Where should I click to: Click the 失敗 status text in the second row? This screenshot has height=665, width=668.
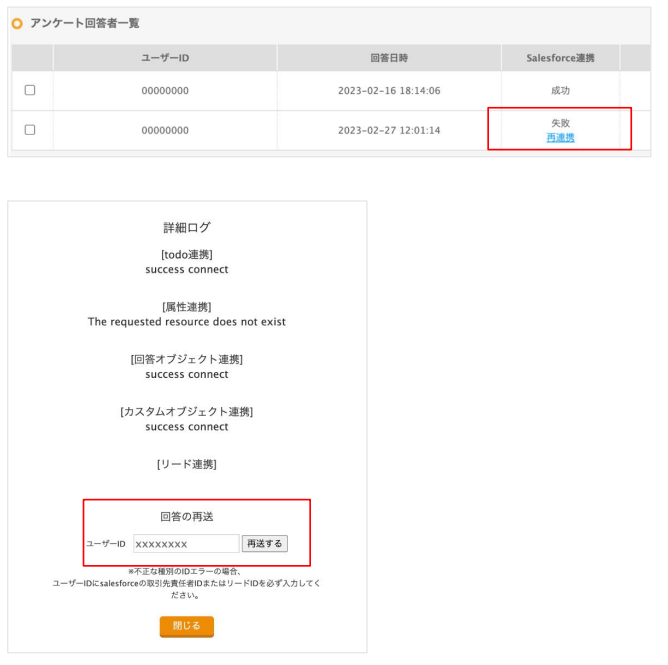[560, 123]
